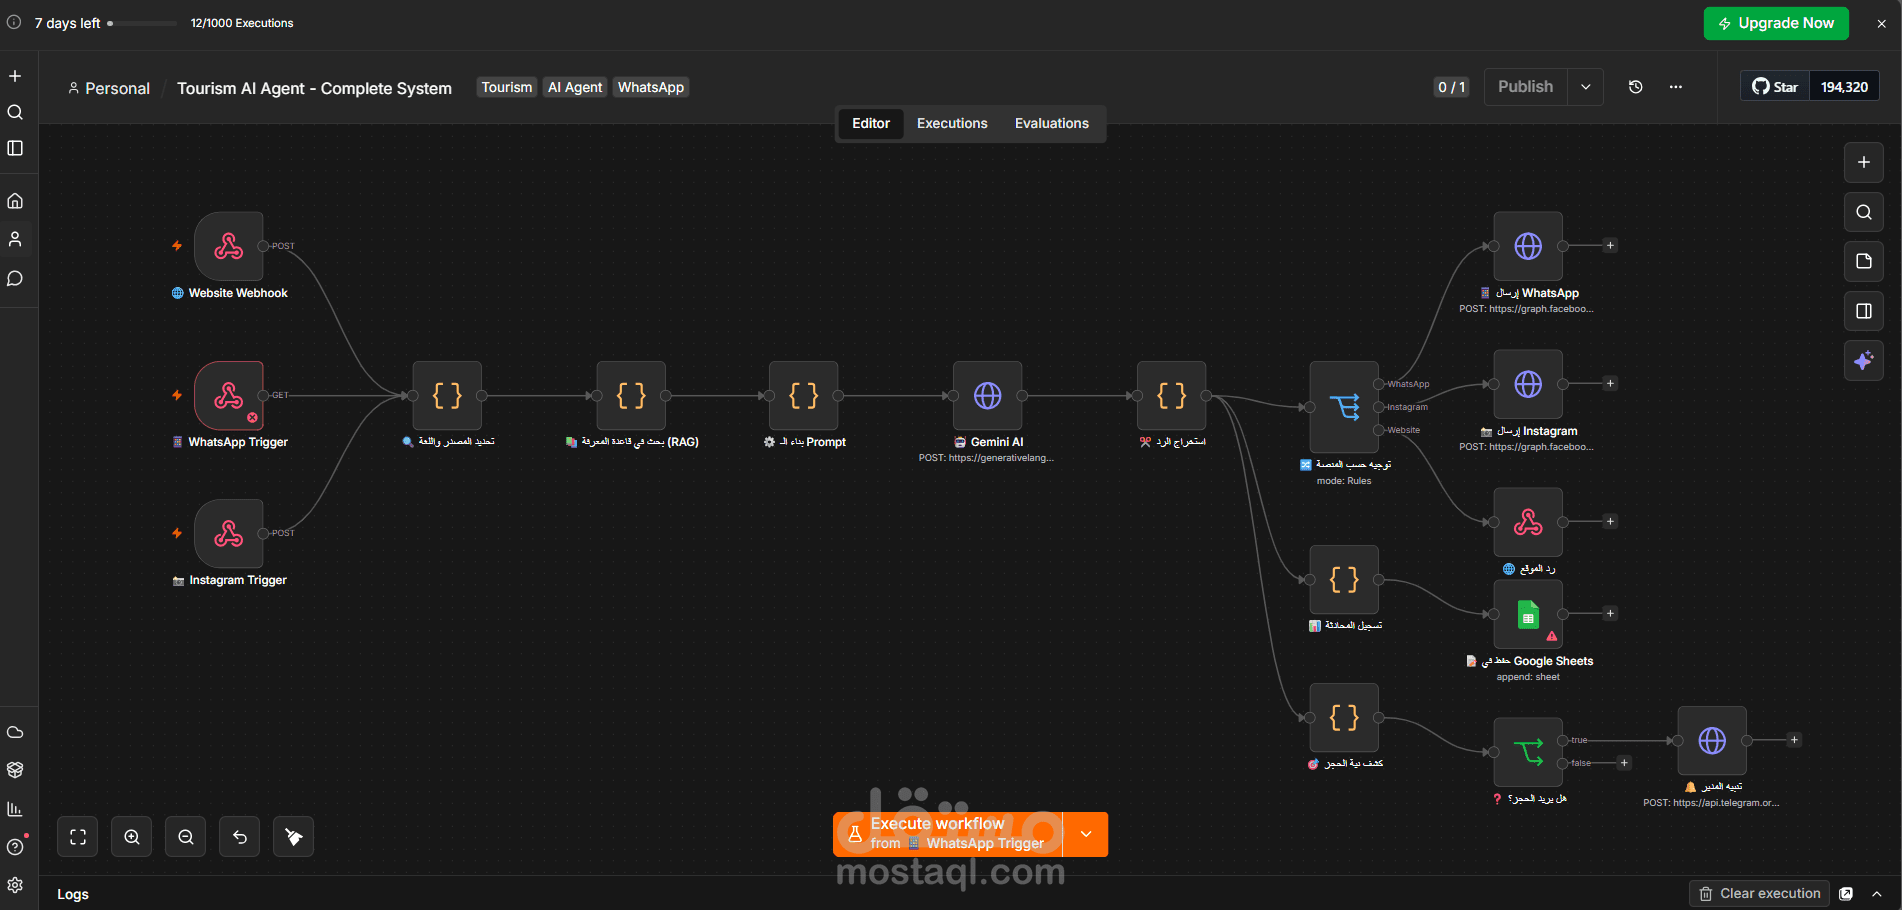Click the Logs label
Screen dimensions: 1902x910
[73, 894]
